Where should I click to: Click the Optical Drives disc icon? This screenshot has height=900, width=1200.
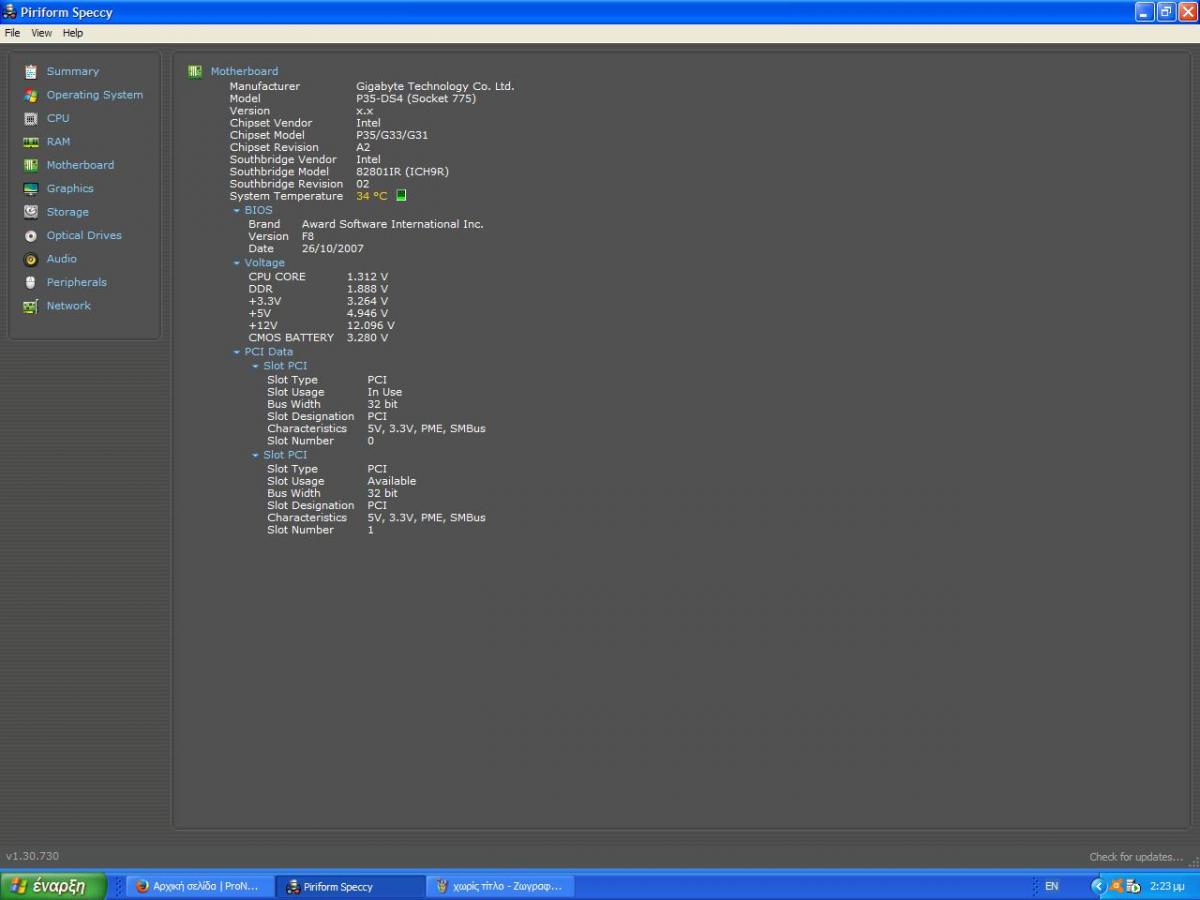(x=30, y=236)
